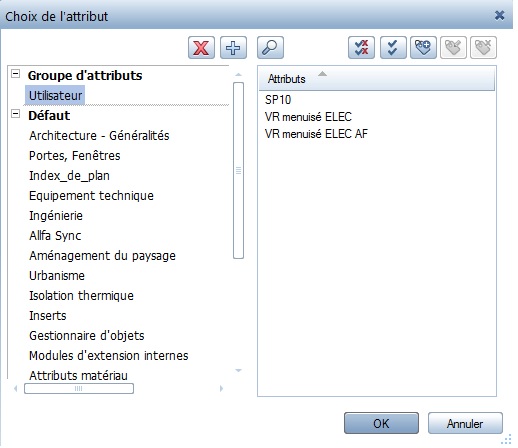Click the deselect all checkmarks icon
This screenshot has height=448, width=518.
(x=361, y=48)
